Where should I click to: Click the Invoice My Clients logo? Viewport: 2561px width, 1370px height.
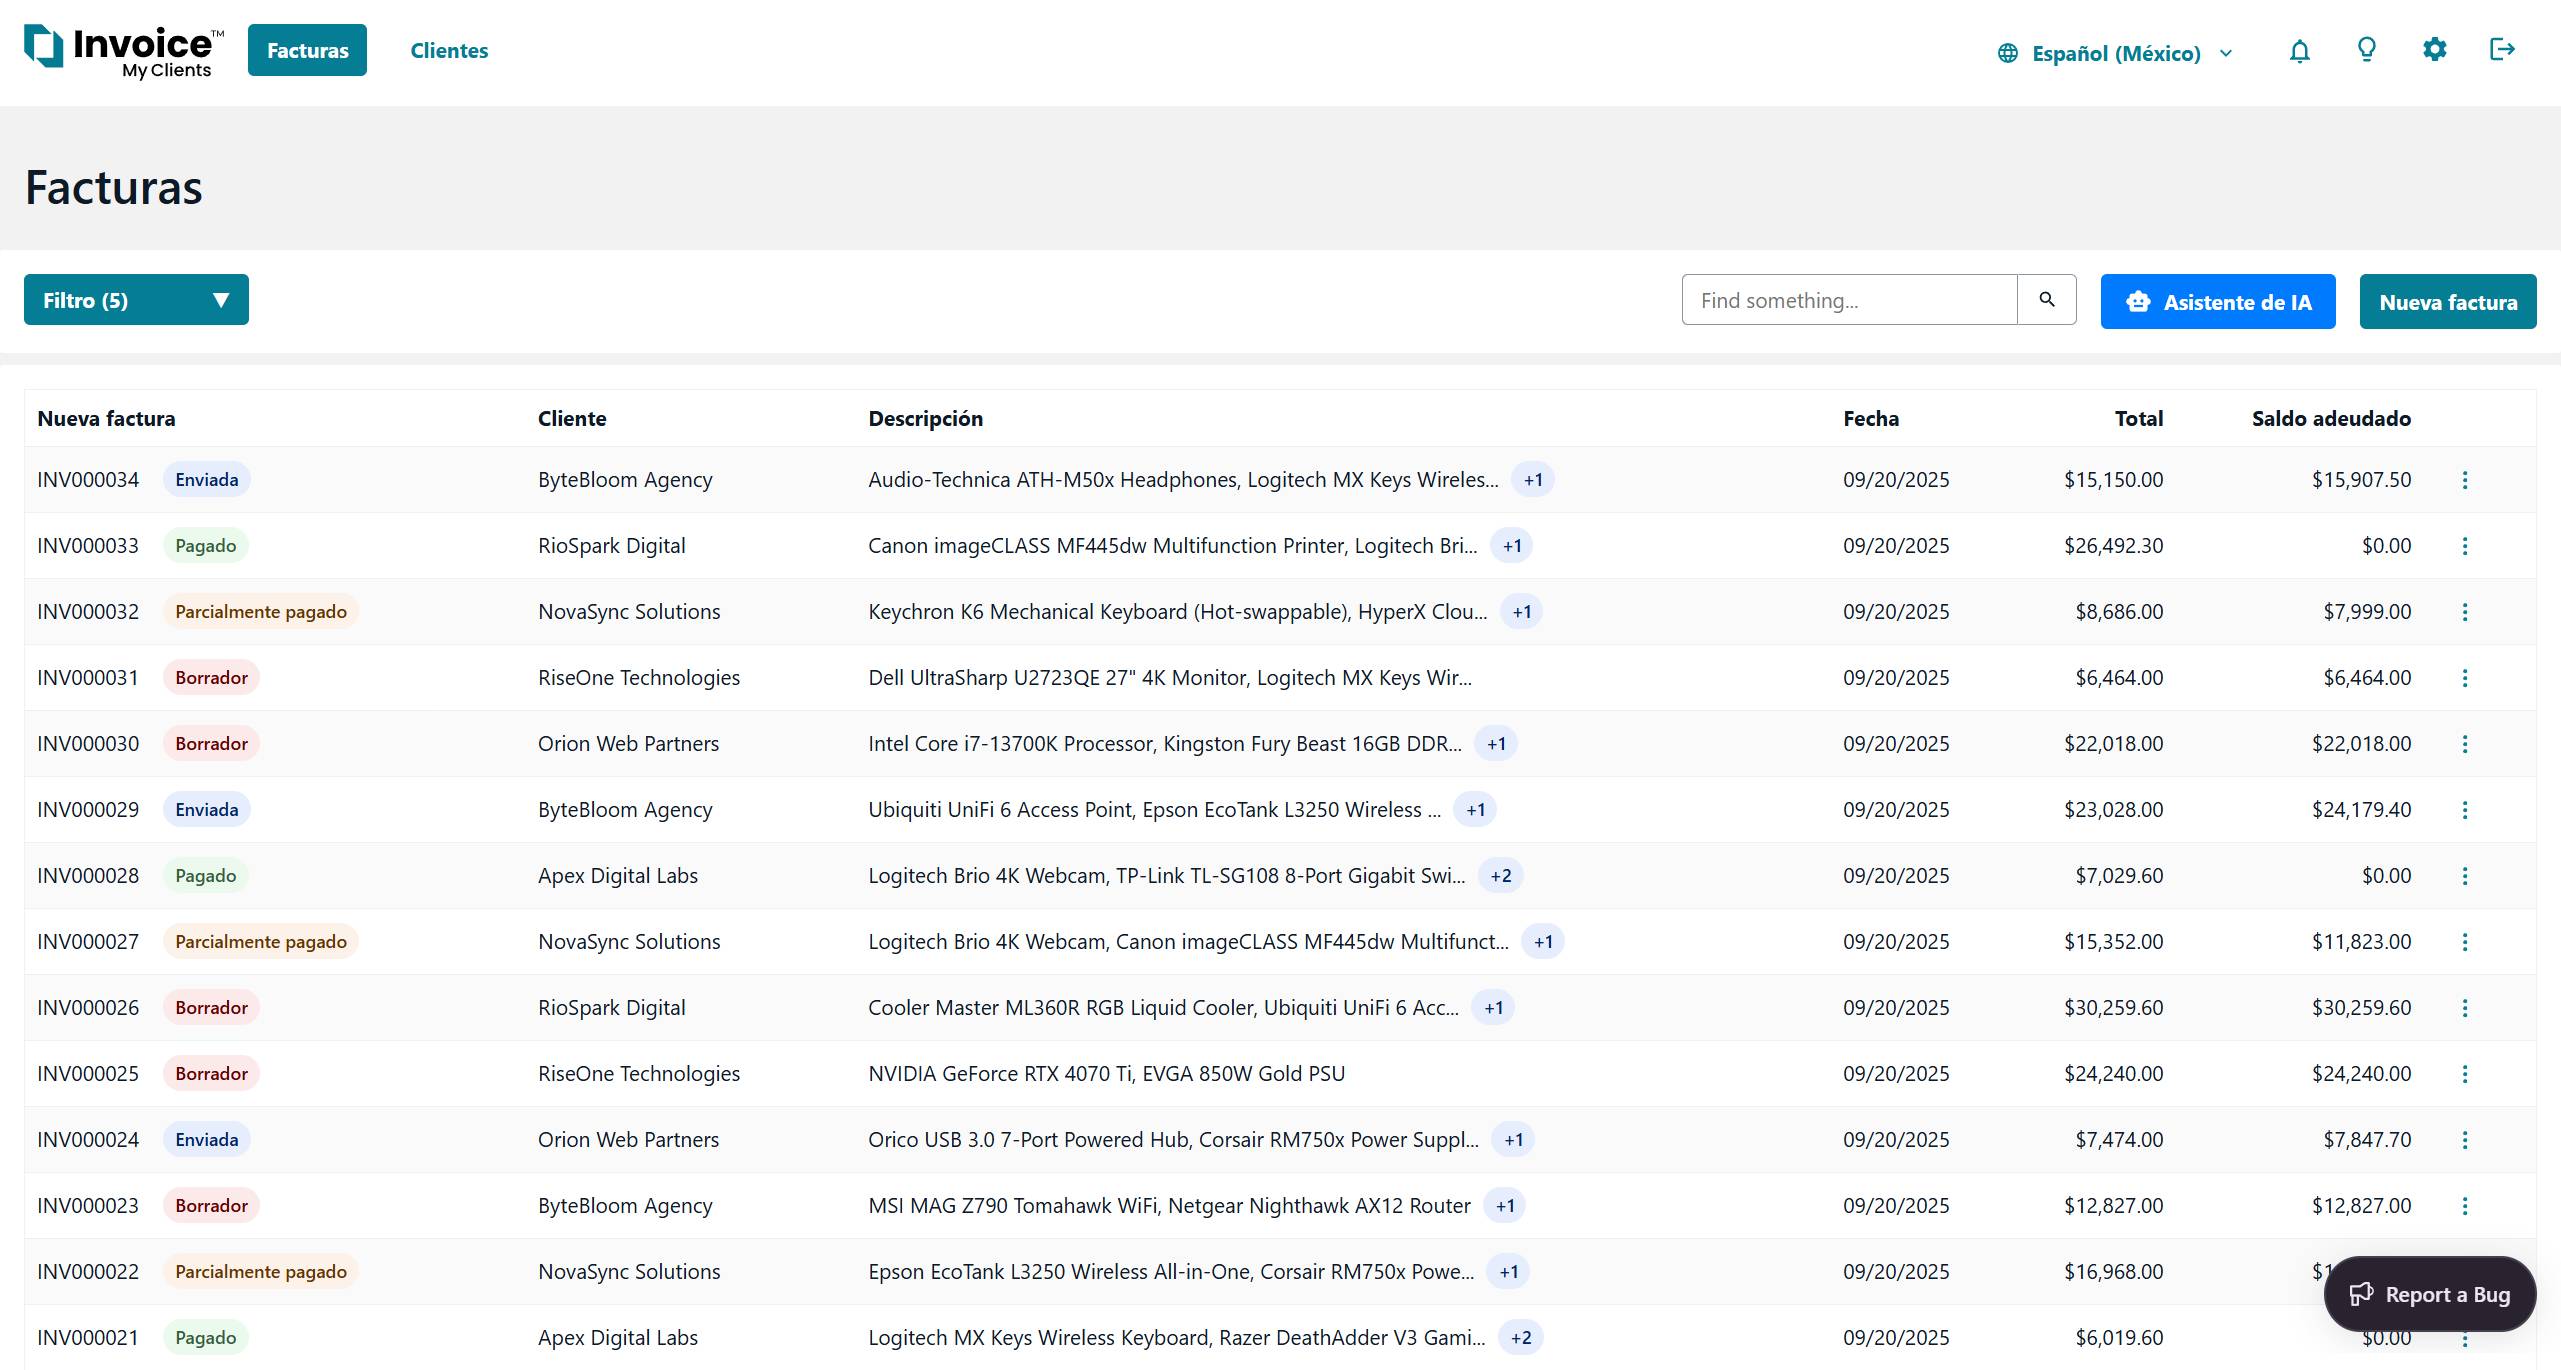[123, 51]
